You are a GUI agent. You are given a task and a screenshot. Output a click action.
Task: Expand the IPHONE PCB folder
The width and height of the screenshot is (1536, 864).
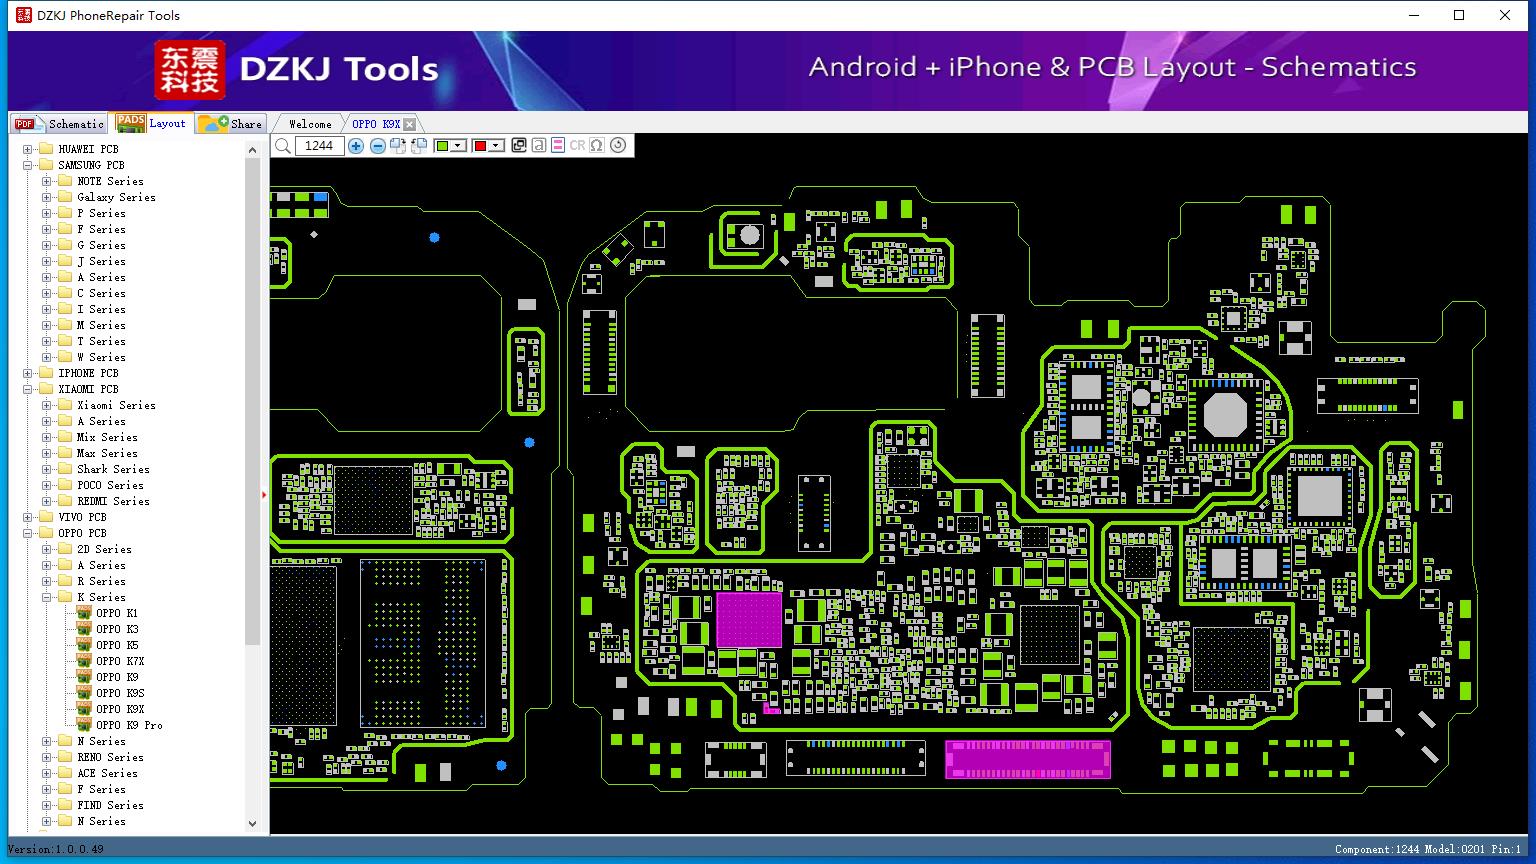[28, 373]
